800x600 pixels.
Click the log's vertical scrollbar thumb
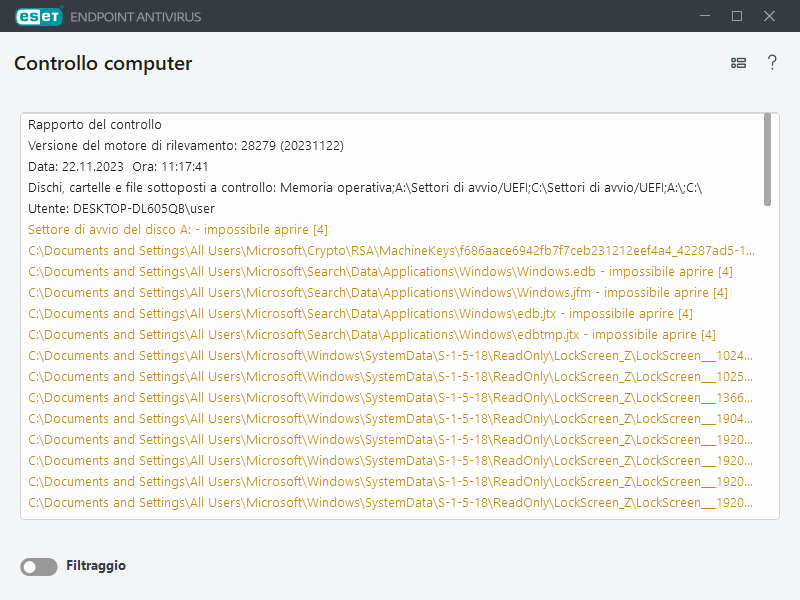coord(767,158)
